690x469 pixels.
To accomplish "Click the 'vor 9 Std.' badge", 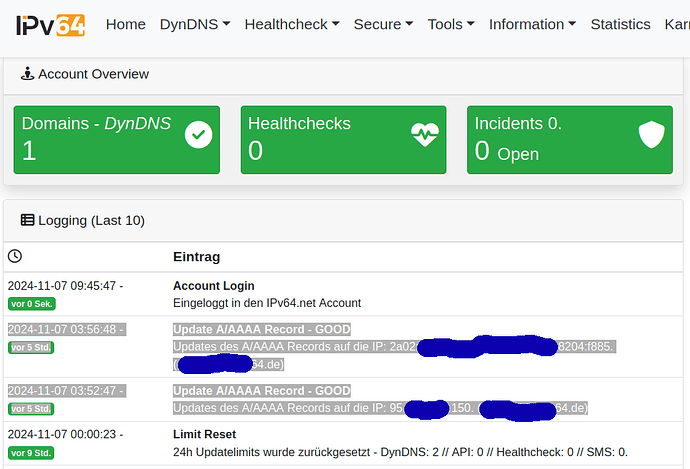I will [31, 453].
